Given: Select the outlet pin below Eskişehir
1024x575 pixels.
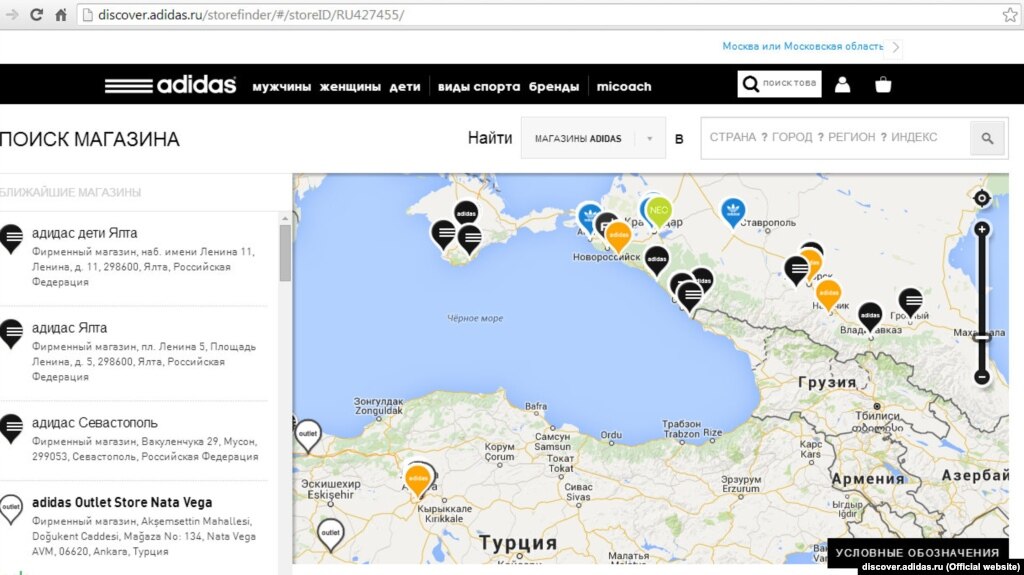Looking at the screenshot, I should tap(330, 534).
